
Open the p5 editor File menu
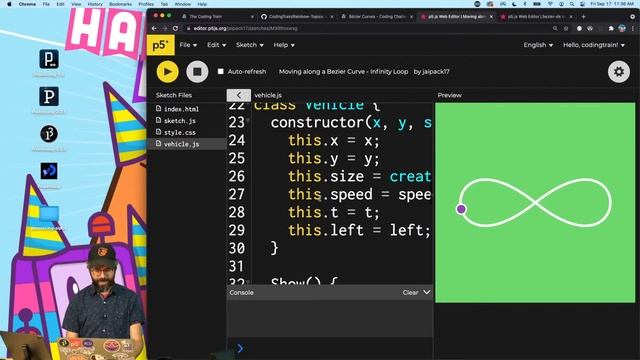[188, 45]
